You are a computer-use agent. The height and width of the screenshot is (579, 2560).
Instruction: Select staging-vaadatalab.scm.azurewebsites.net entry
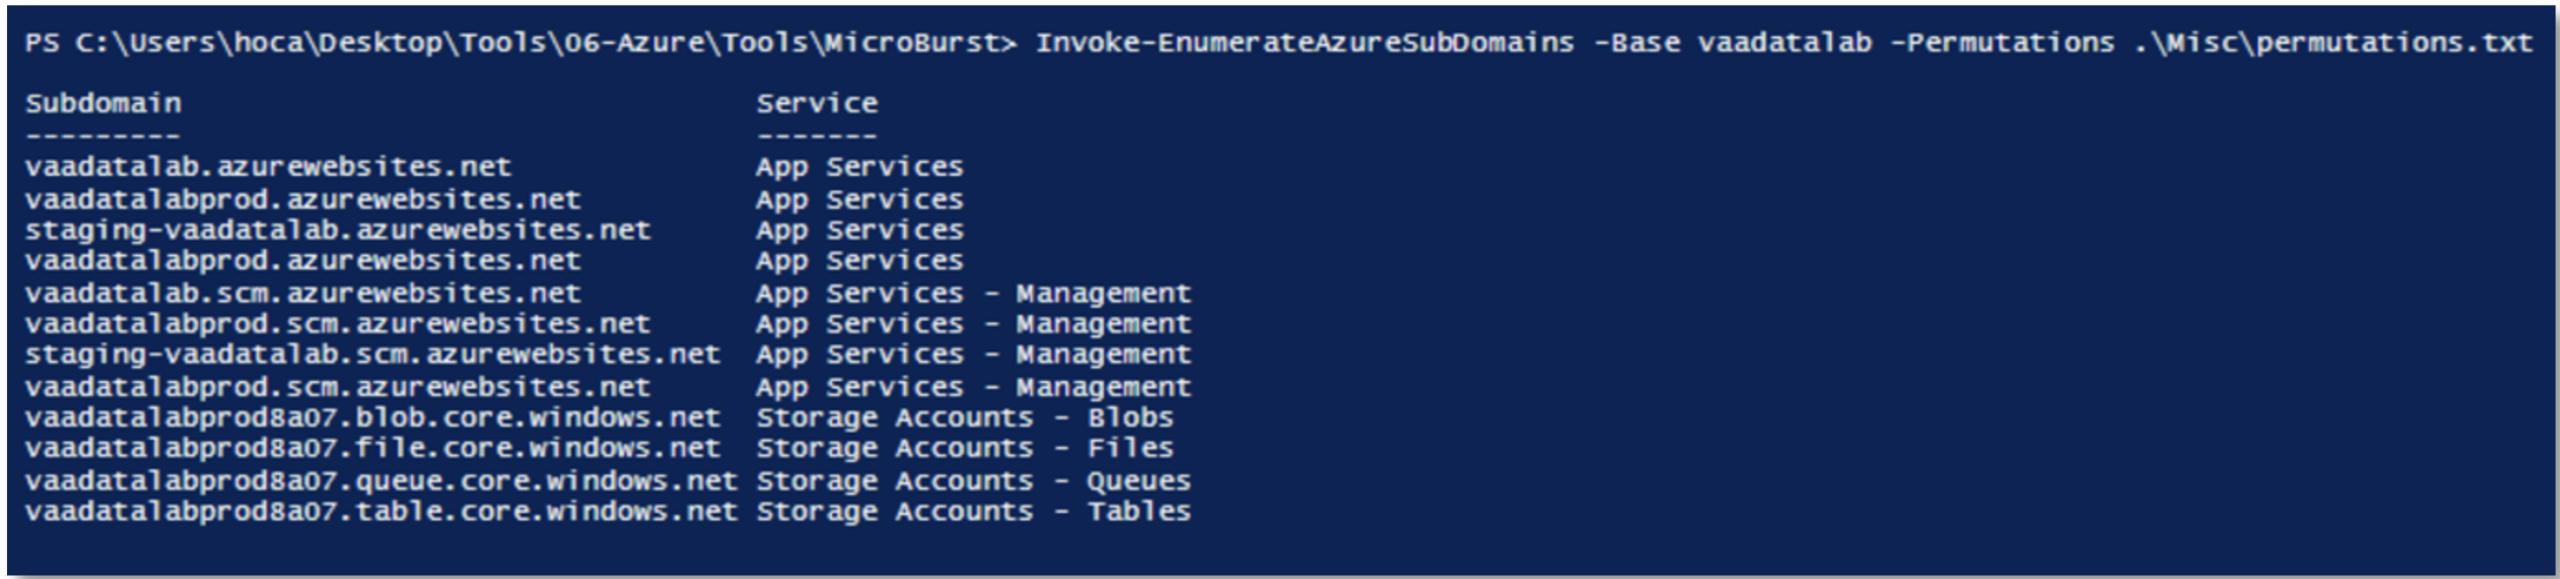point(372,355)
